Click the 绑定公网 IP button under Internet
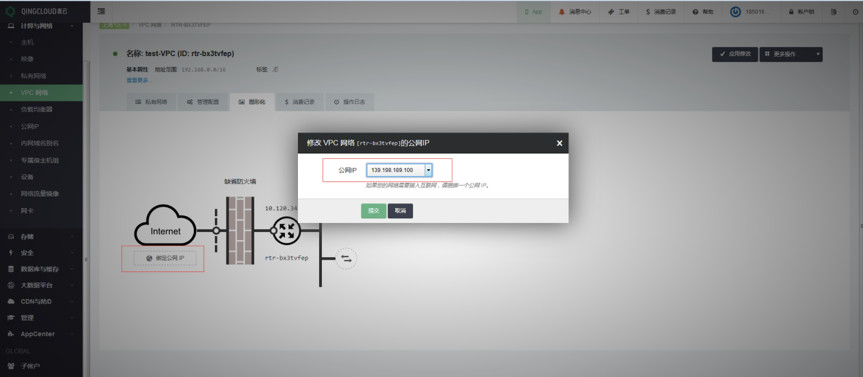The width and height of the screenshot is (863, 377). tap(165, 258)
